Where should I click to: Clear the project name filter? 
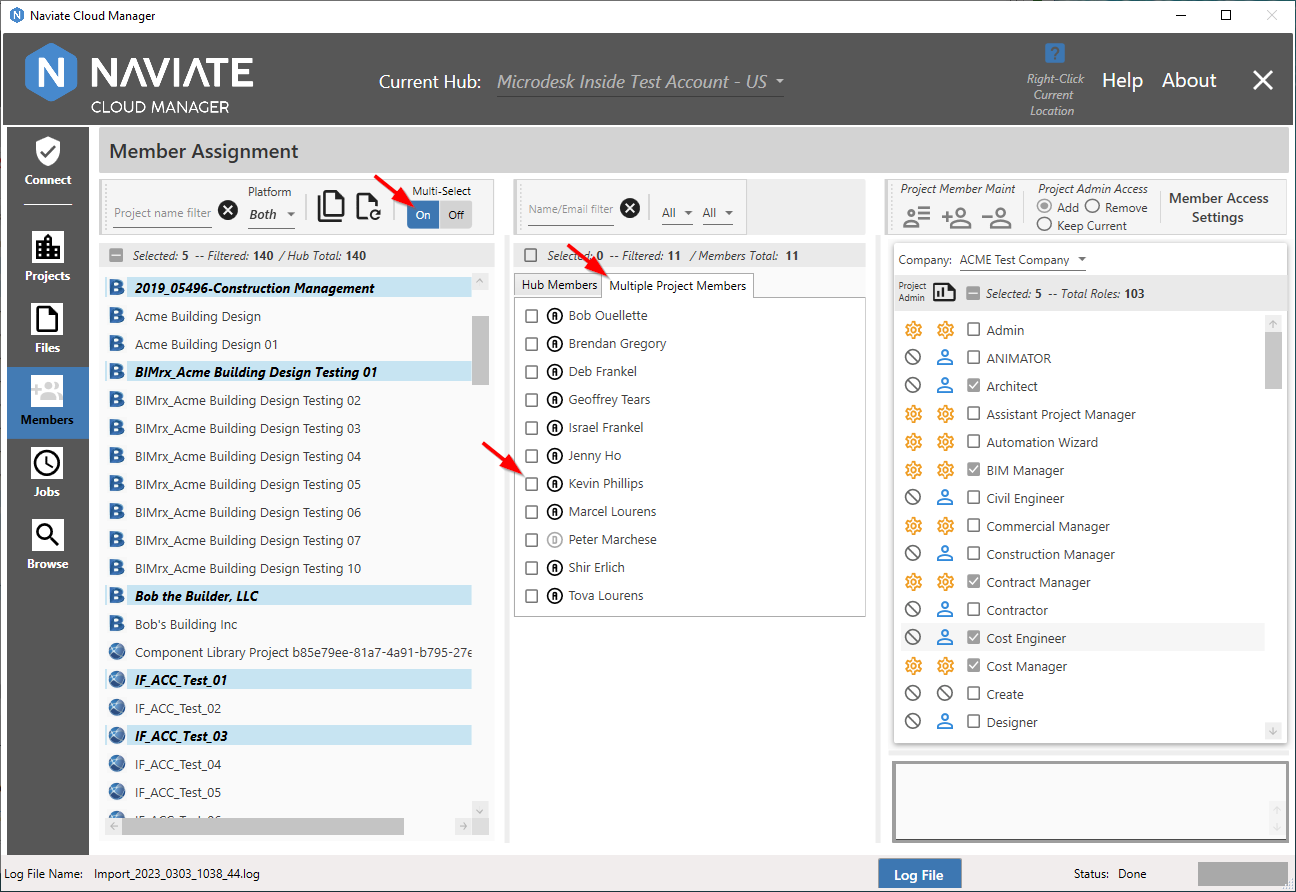click(228, 209)
